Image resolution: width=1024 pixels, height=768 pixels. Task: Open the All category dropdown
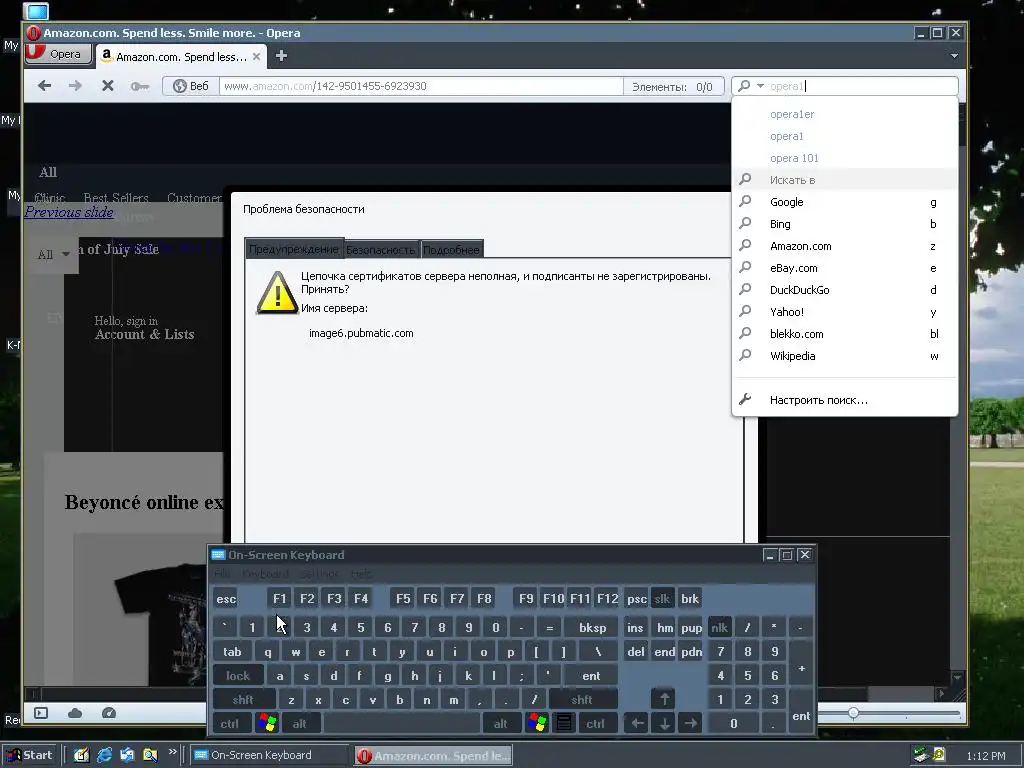[53, 254]
